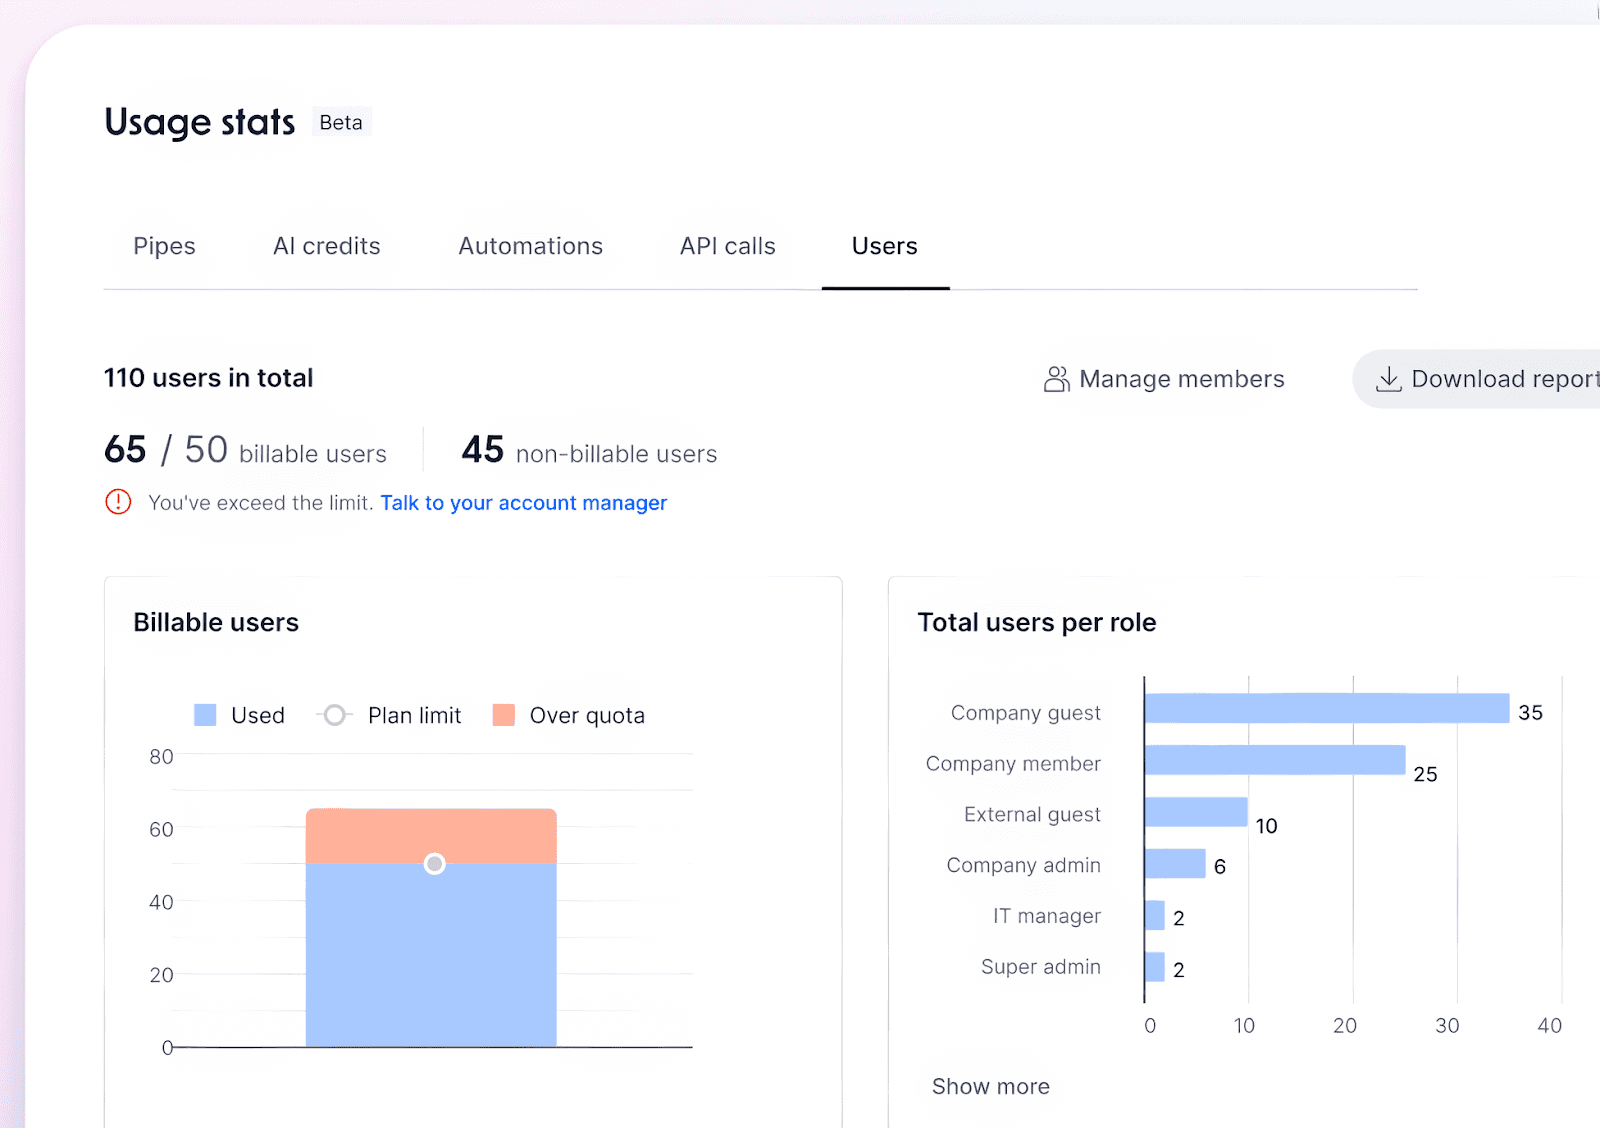
Task: Open the AI credits tab
Action: (x=327, y=246)
